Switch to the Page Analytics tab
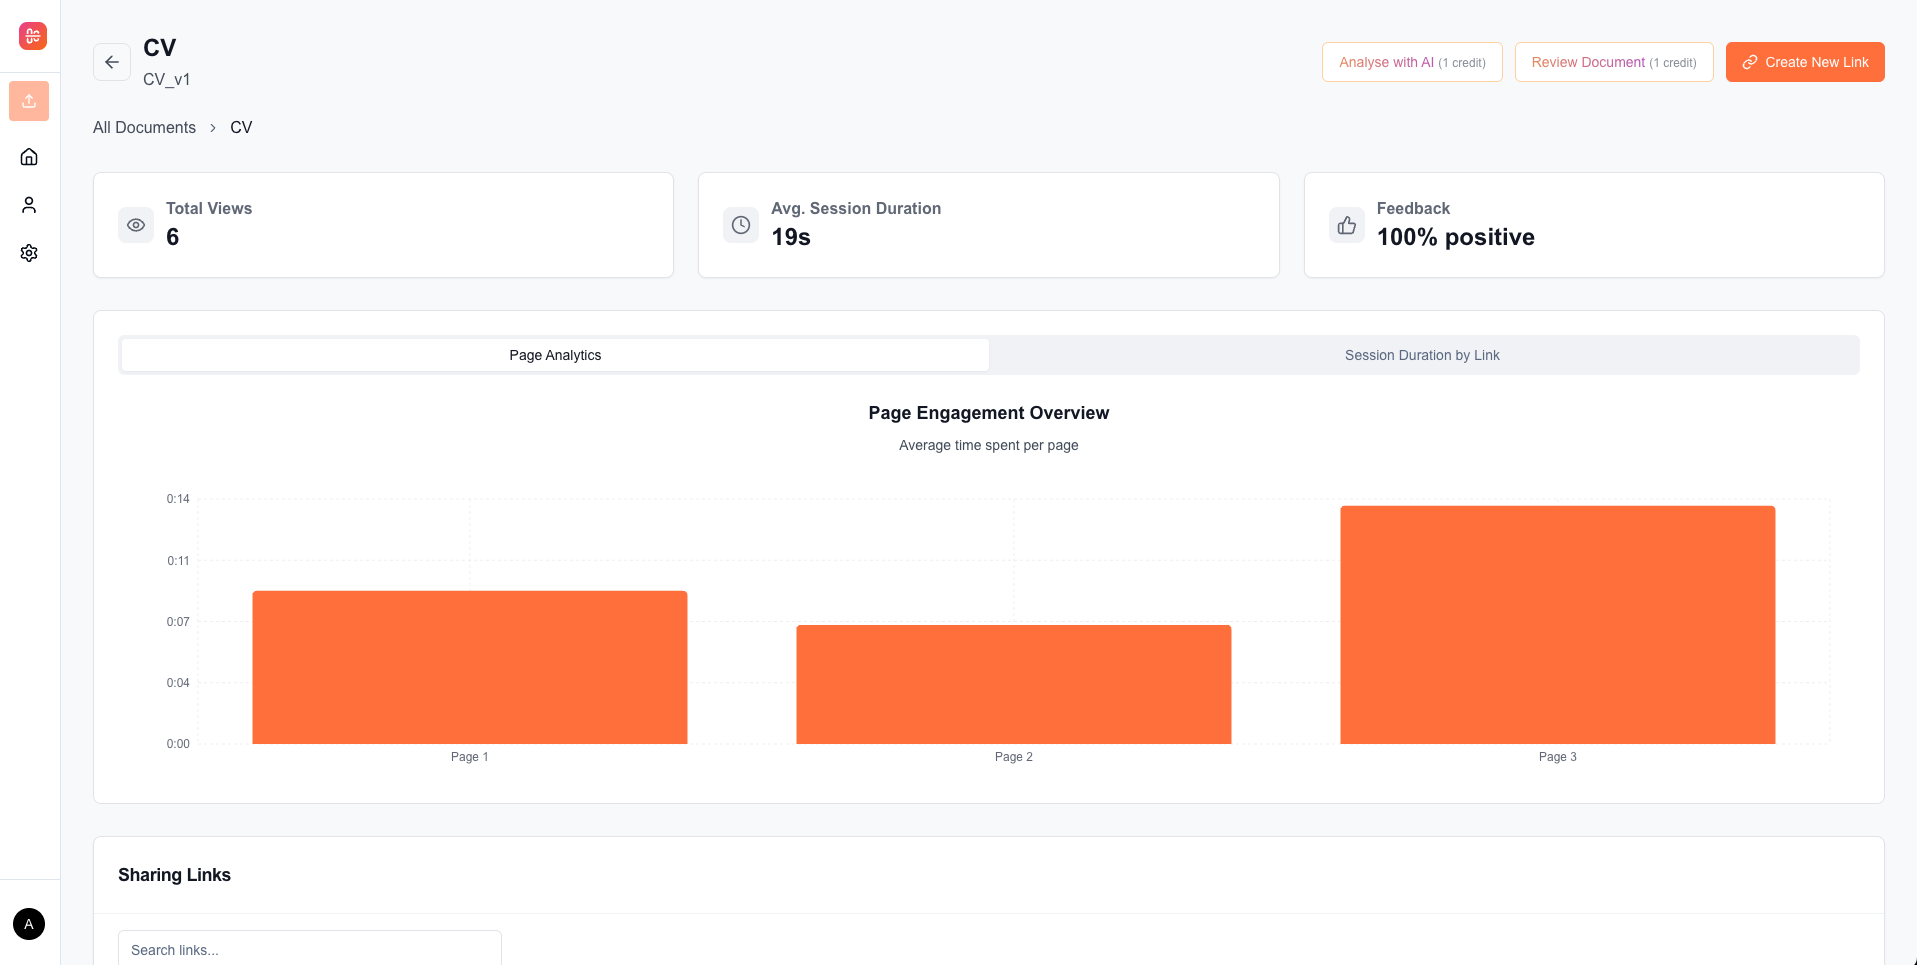The height and width of the screenshot is (965, 1917). [555, 355]
